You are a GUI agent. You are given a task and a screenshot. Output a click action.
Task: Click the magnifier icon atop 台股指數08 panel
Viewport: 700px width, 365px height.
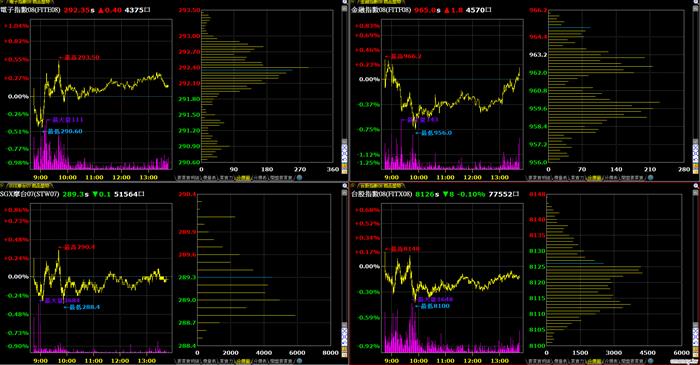[696, 186]
